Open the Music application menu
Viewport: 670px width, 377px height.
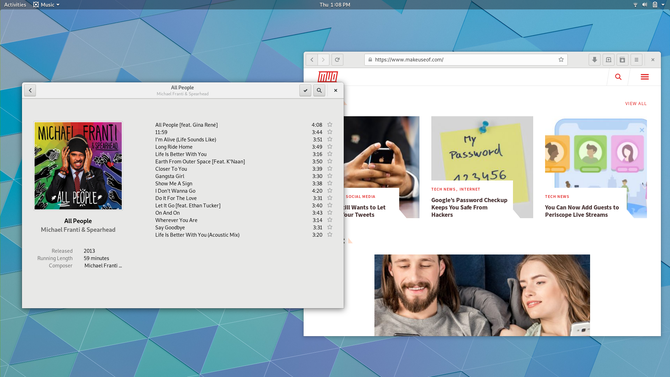[46, 5]
